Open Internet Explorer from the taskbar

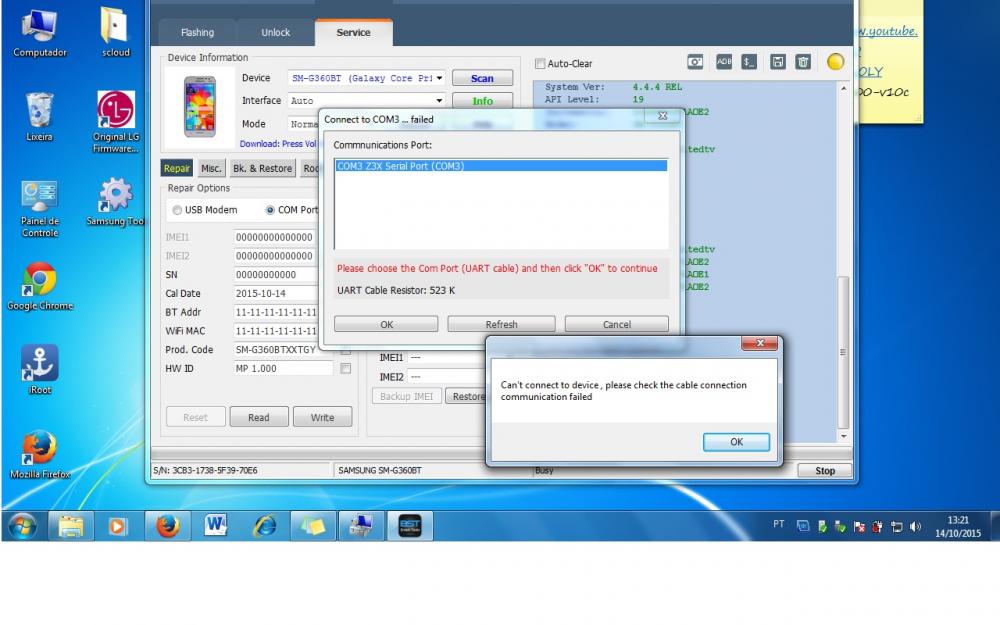point(265,526)
